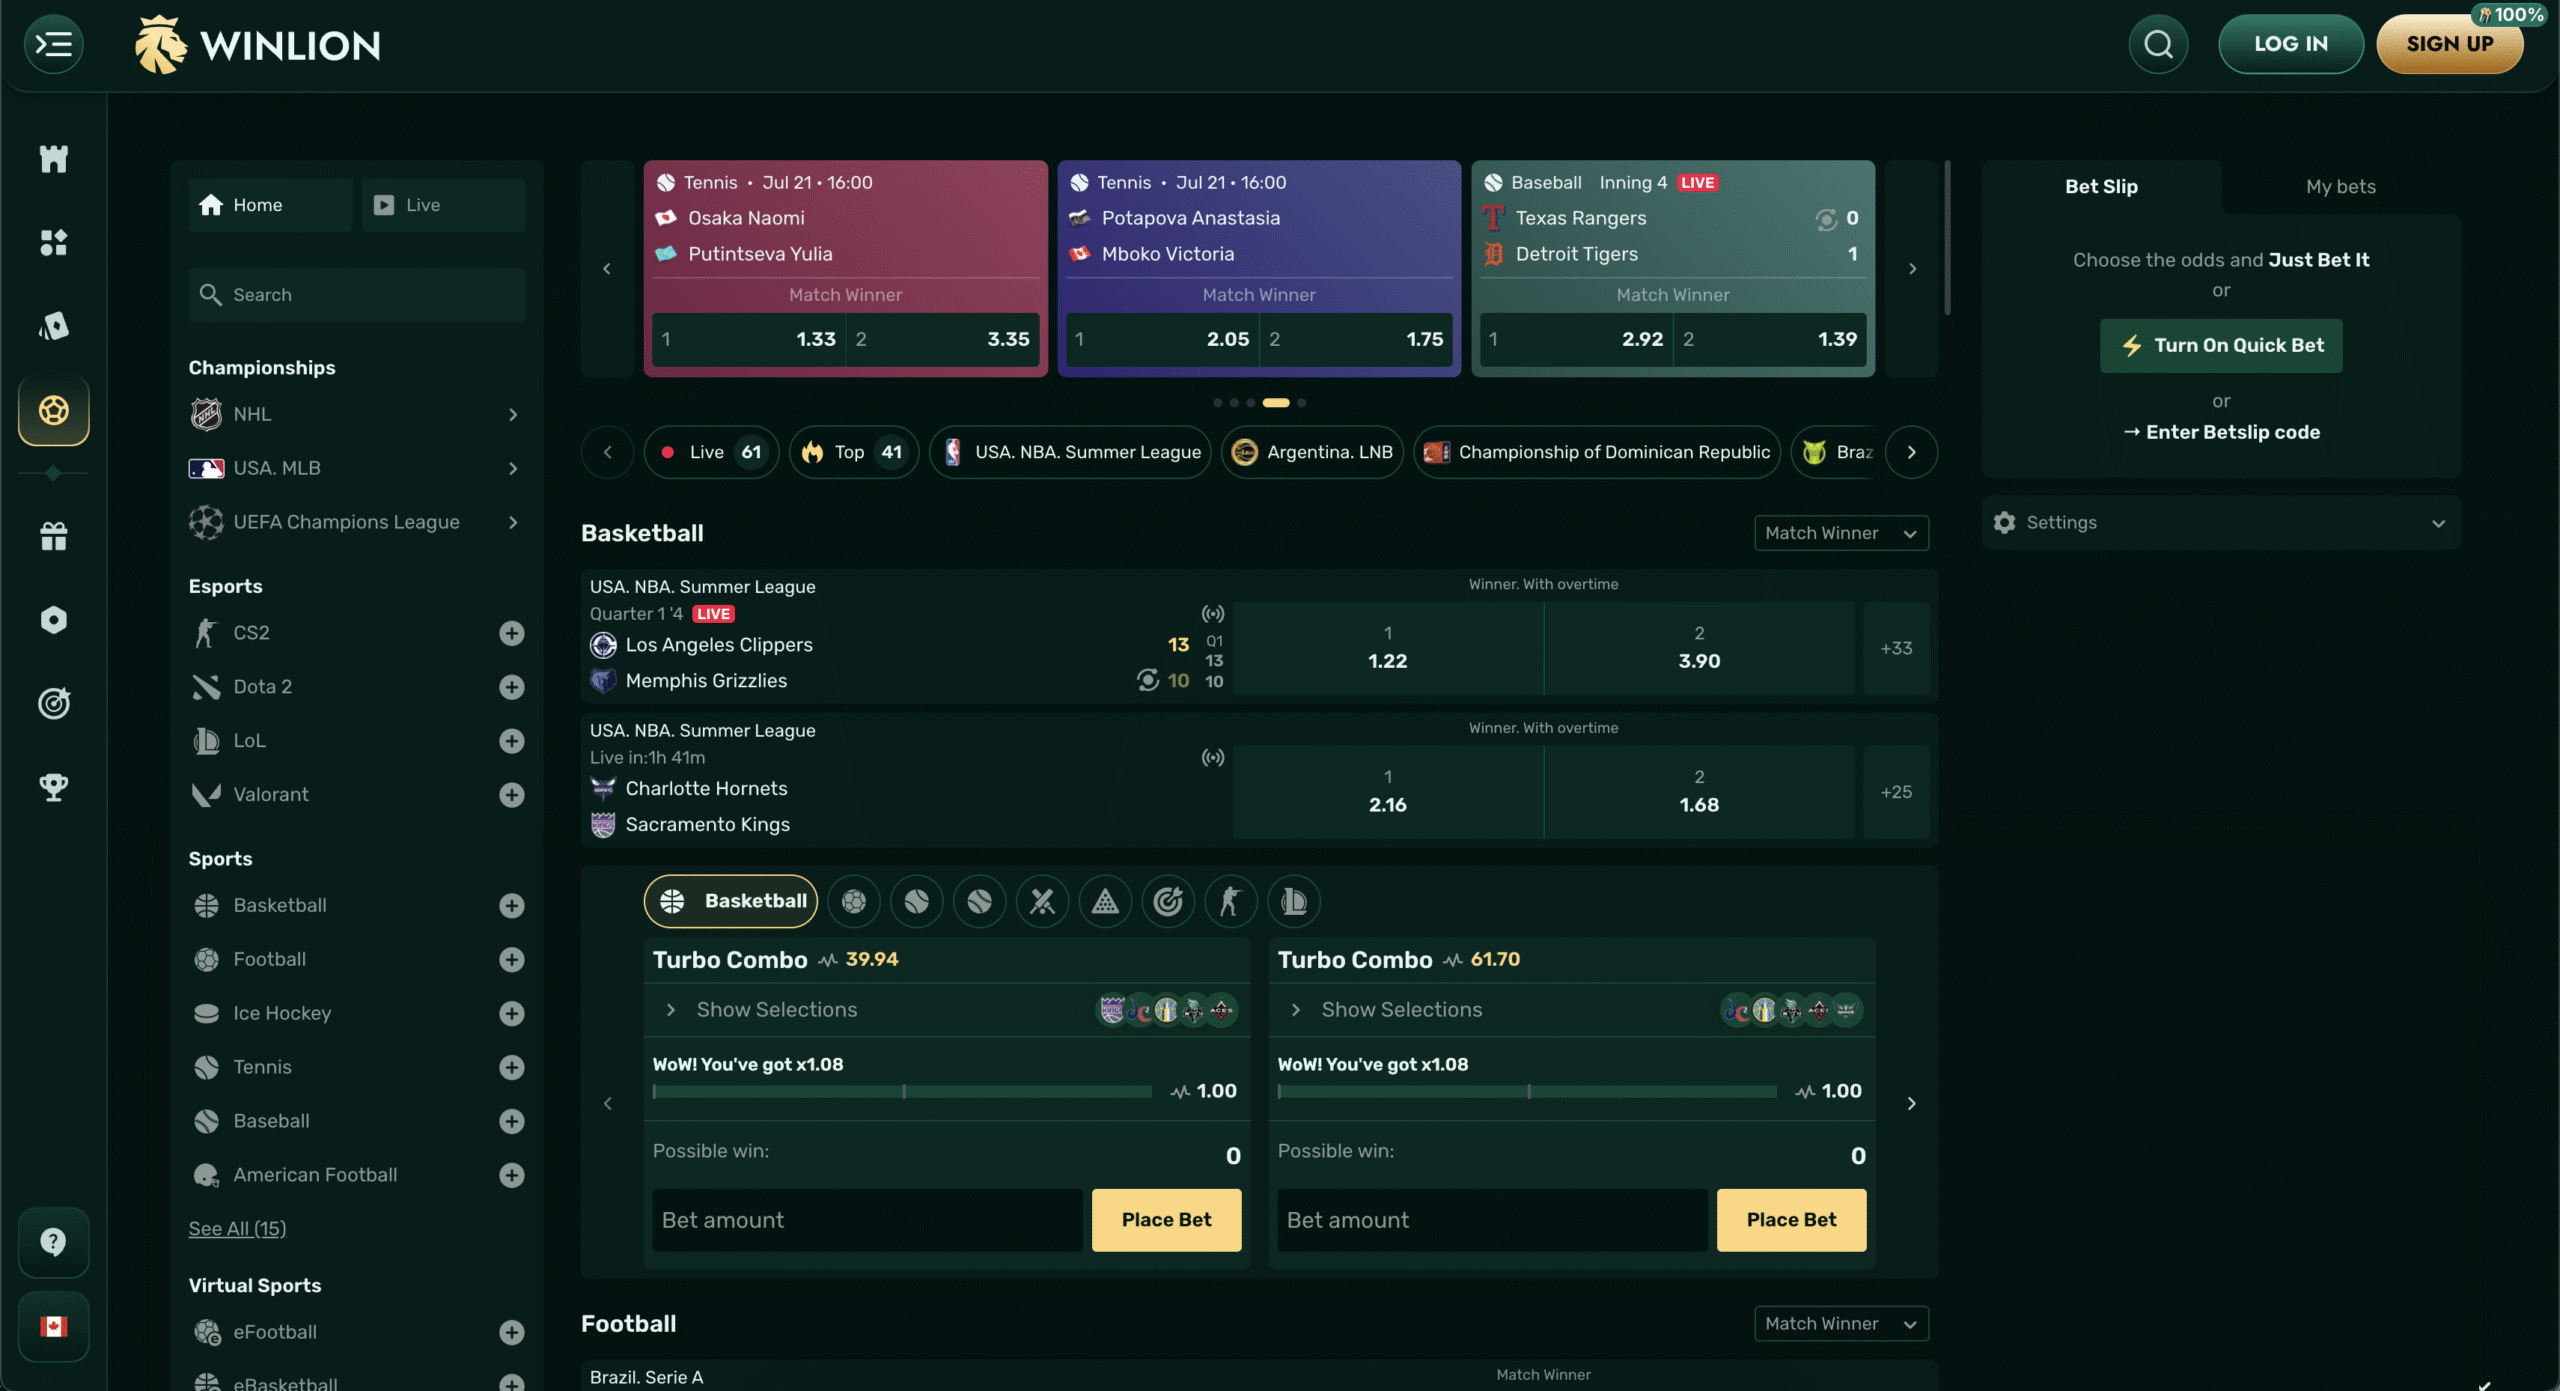Open the Live tab in sidebar
Screen dimensions: 2560x1391
click(x=443, y=205)
